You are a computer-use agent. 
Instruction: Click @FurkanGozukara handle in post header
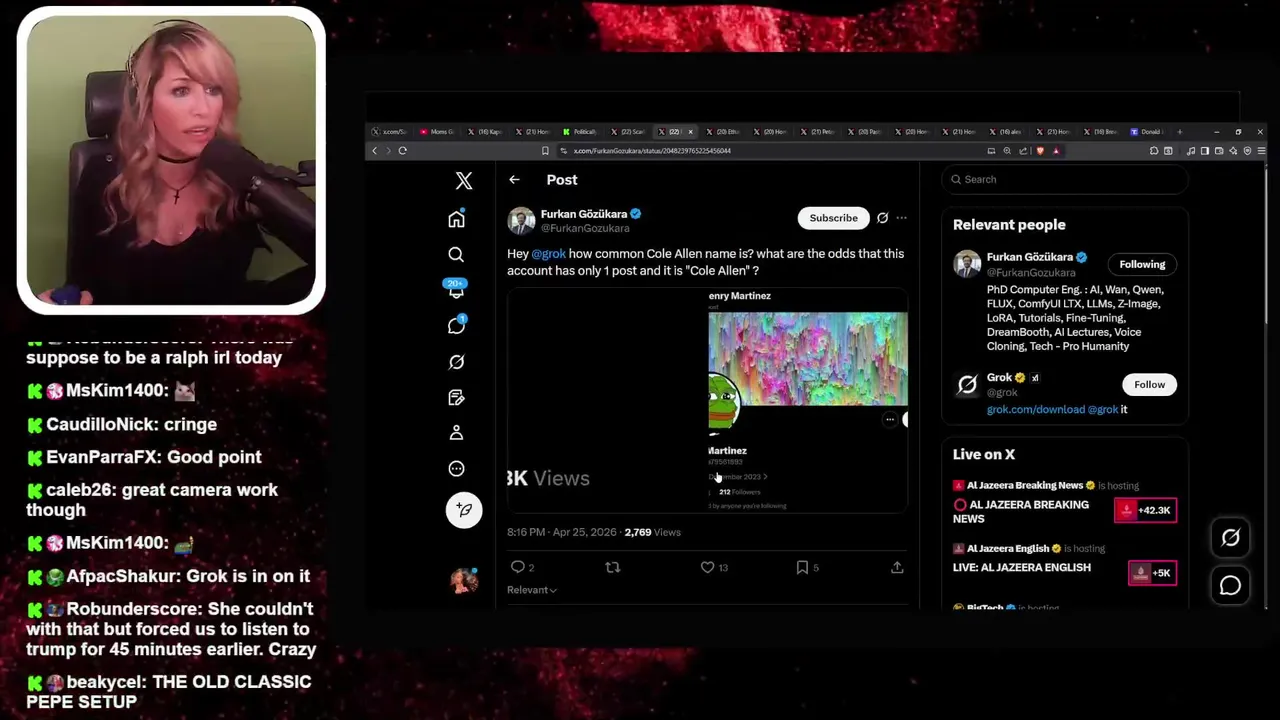click(585, 229)
